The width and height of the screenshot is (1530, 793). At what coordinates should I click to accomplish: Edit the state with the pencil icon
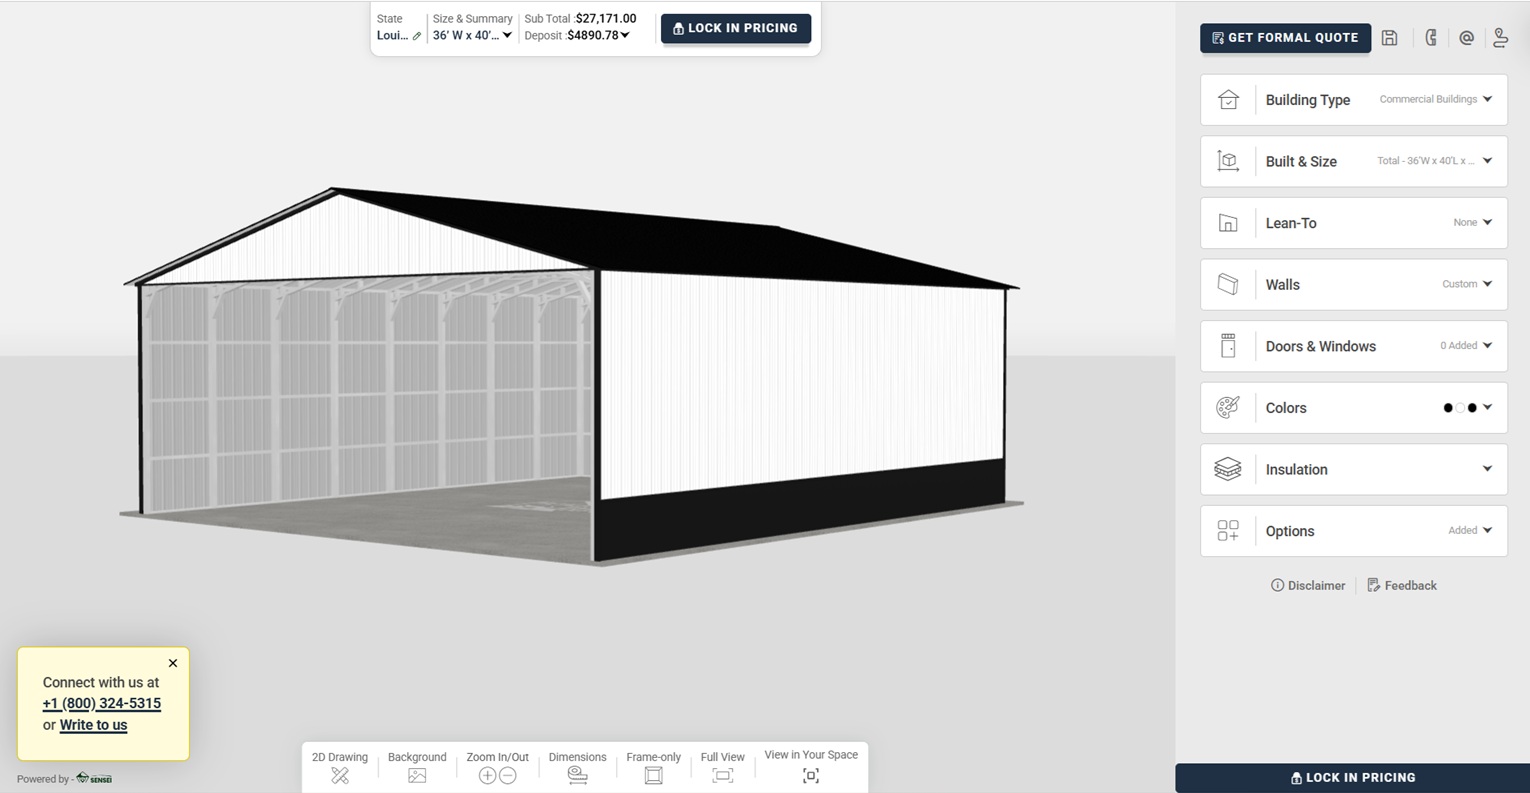point(417,36)
